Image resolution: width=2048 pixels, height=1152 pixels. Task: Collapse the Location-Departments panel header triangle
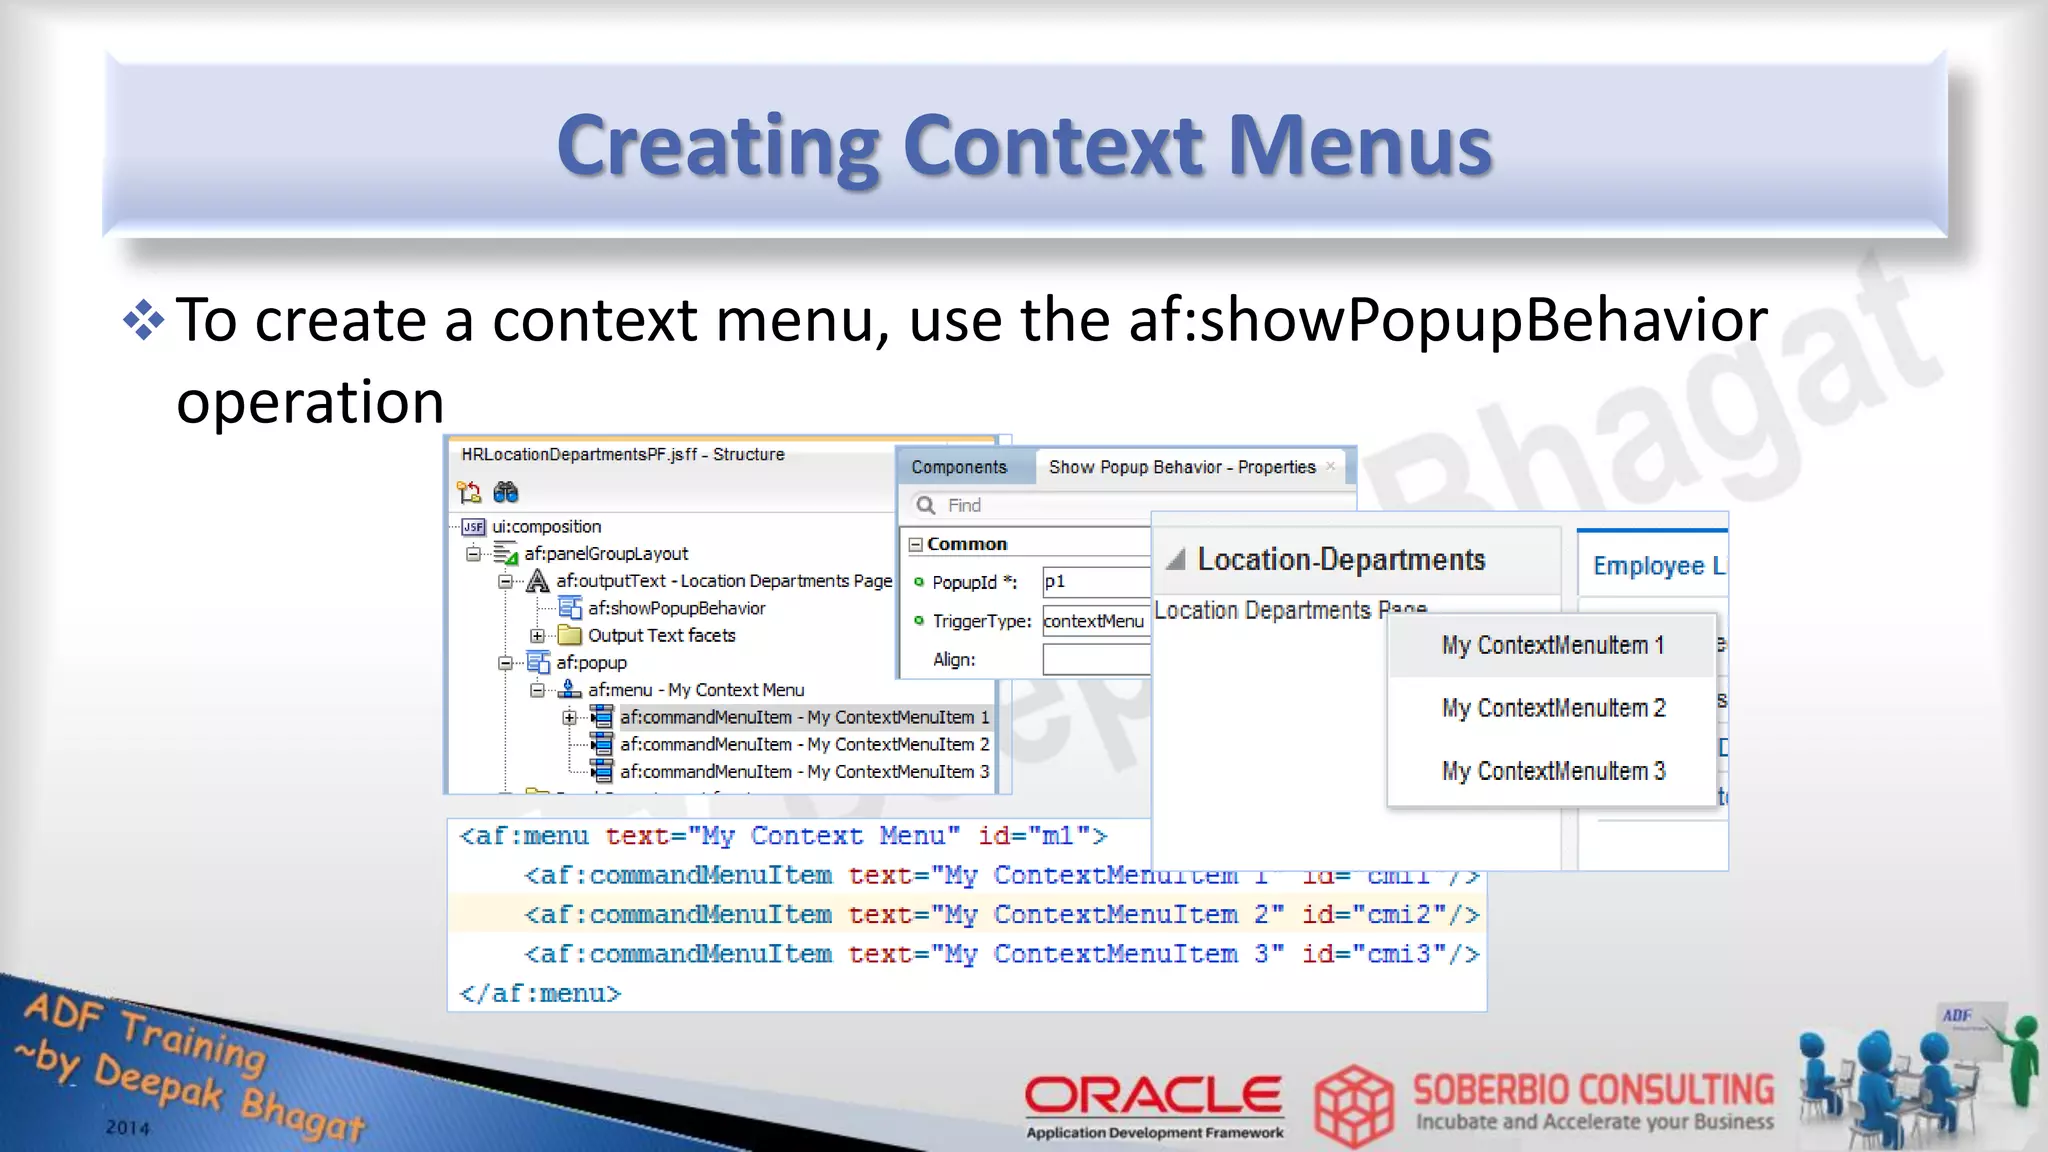coord(1176,559)
